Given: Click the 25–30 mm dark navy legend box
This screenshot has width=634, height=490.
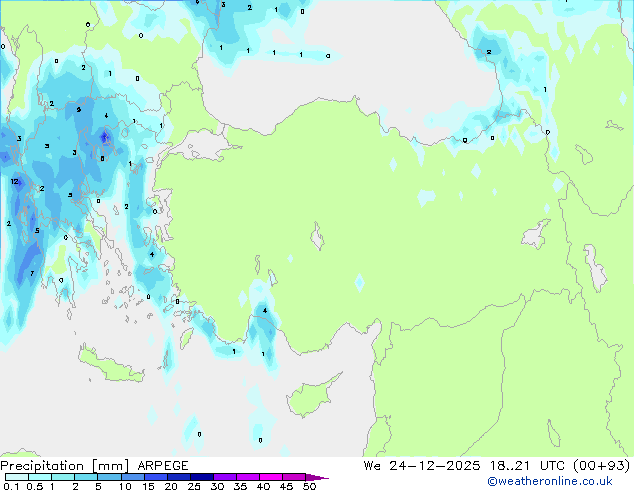Looking at the screenshot, I should [202, 477].
